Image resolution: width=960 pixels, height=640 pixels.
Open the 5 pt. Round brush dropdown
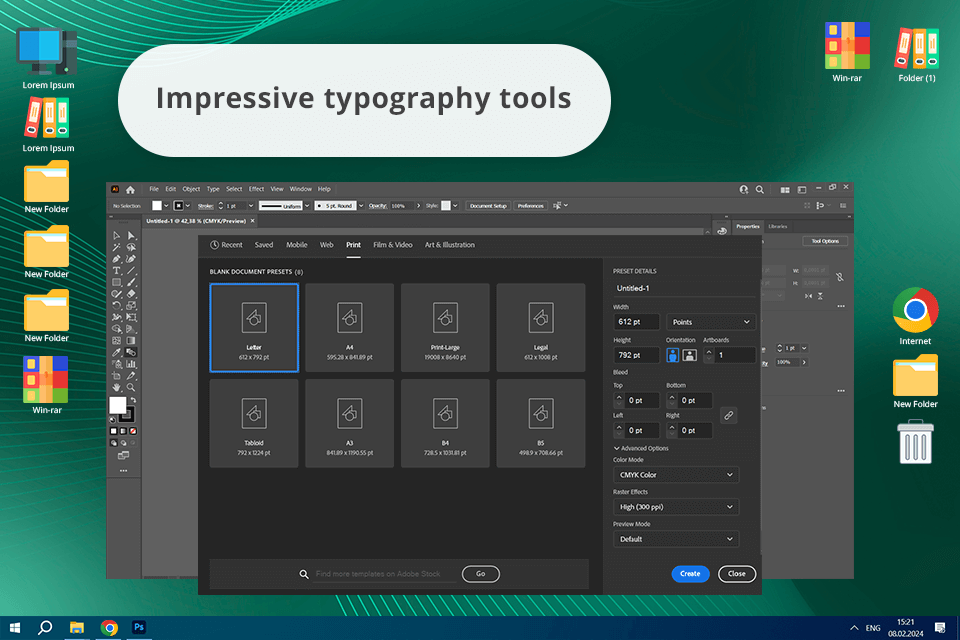click(x=361, y=206)
